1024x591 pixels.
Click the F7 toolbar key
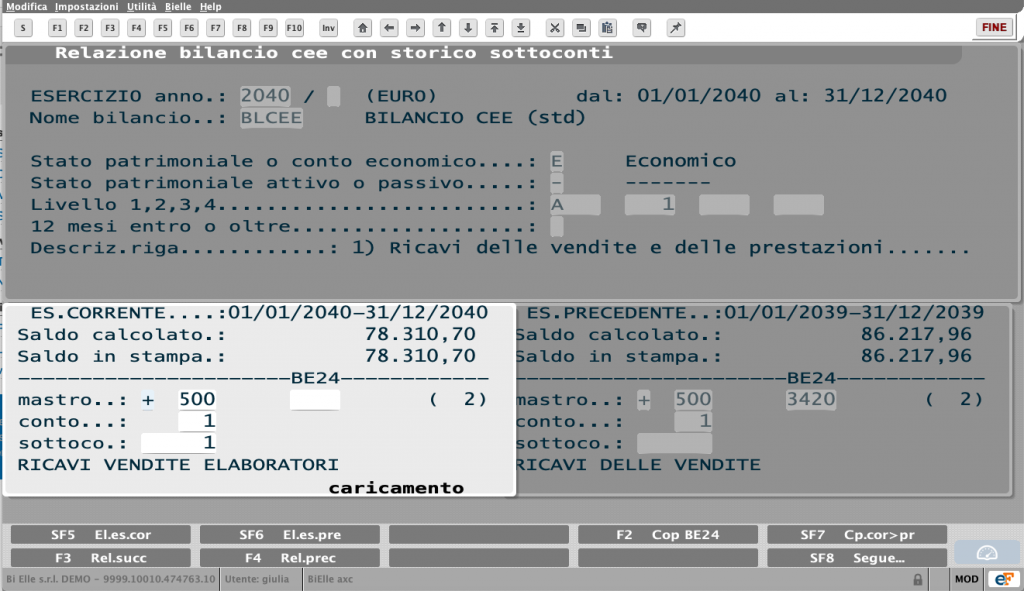(x=216, y=28)
